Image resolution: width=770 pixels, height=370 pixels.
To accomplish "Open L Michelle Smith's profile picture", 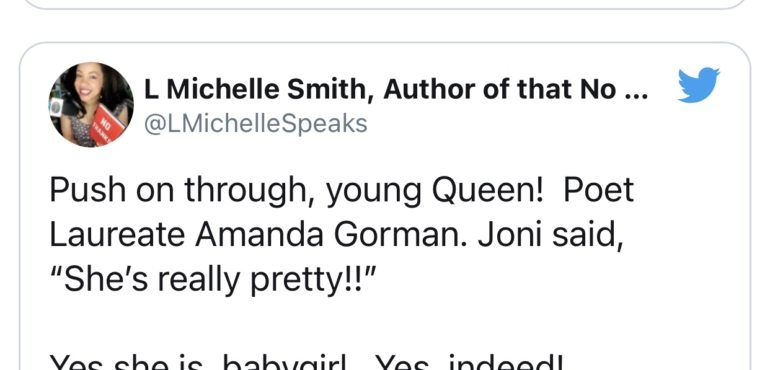I will pyautogui.click(x=91, y=105).
